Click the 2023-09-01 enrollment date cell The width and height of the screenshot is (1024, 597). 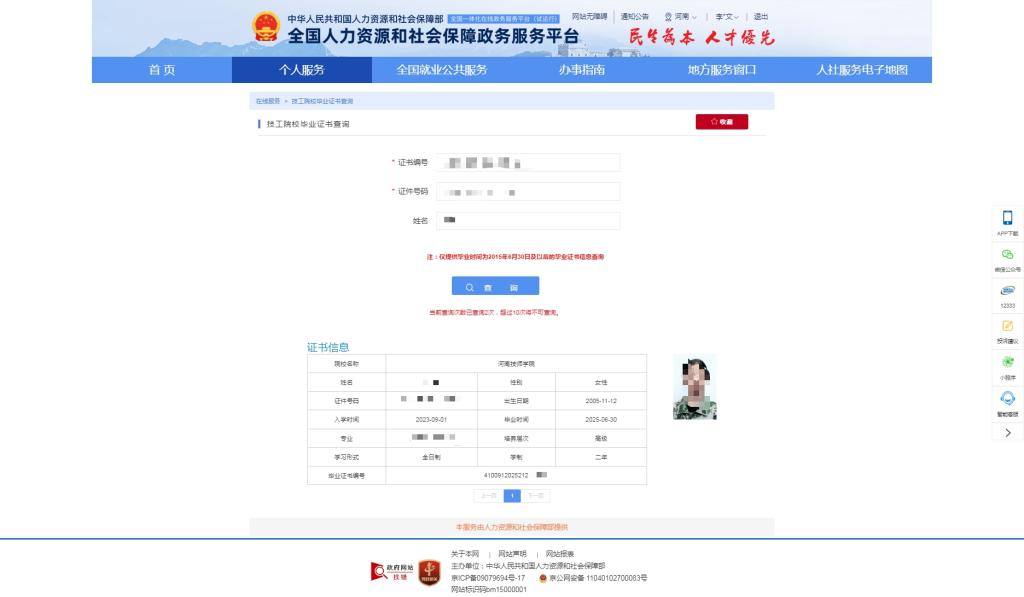point(431,420)
